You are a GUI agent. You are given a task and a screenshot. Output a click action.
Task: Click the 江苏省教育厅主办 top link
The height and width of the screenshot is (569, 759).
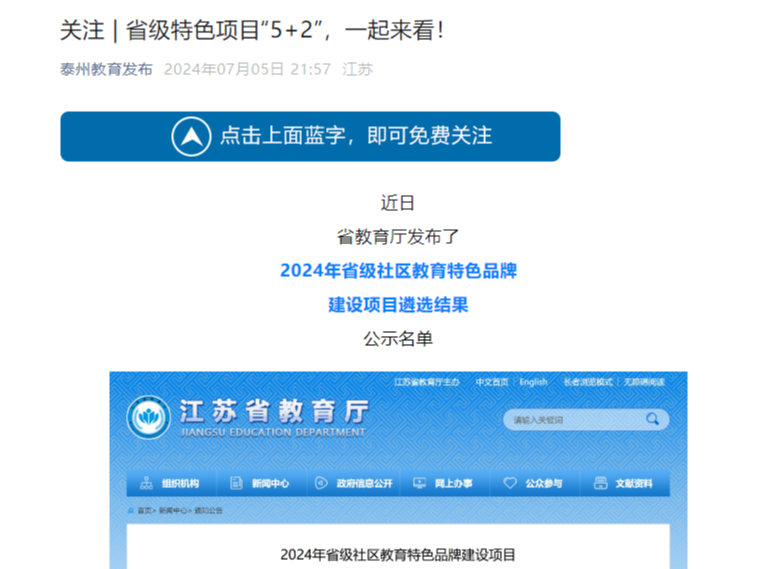point(427,382)
